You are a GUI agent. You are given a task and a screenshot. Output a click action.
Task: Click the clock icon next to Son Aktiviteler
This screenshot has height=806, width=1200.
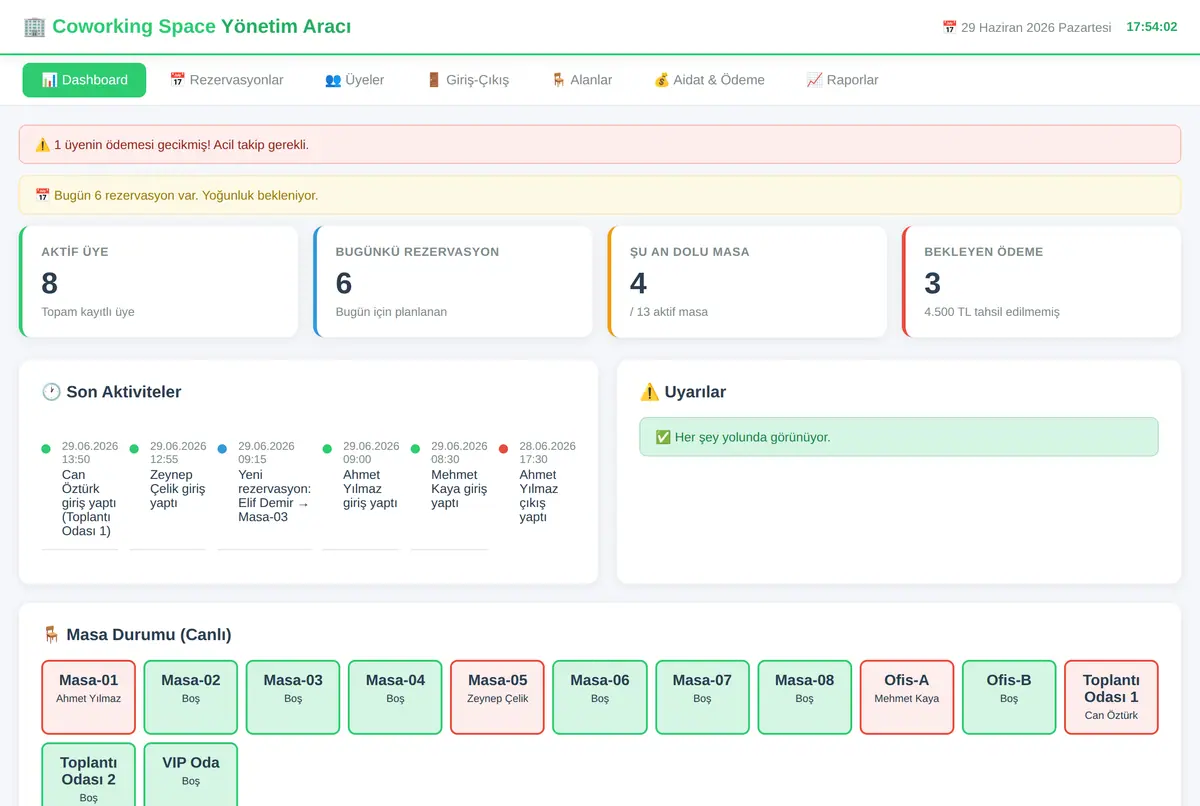click(x=51, y=392)
